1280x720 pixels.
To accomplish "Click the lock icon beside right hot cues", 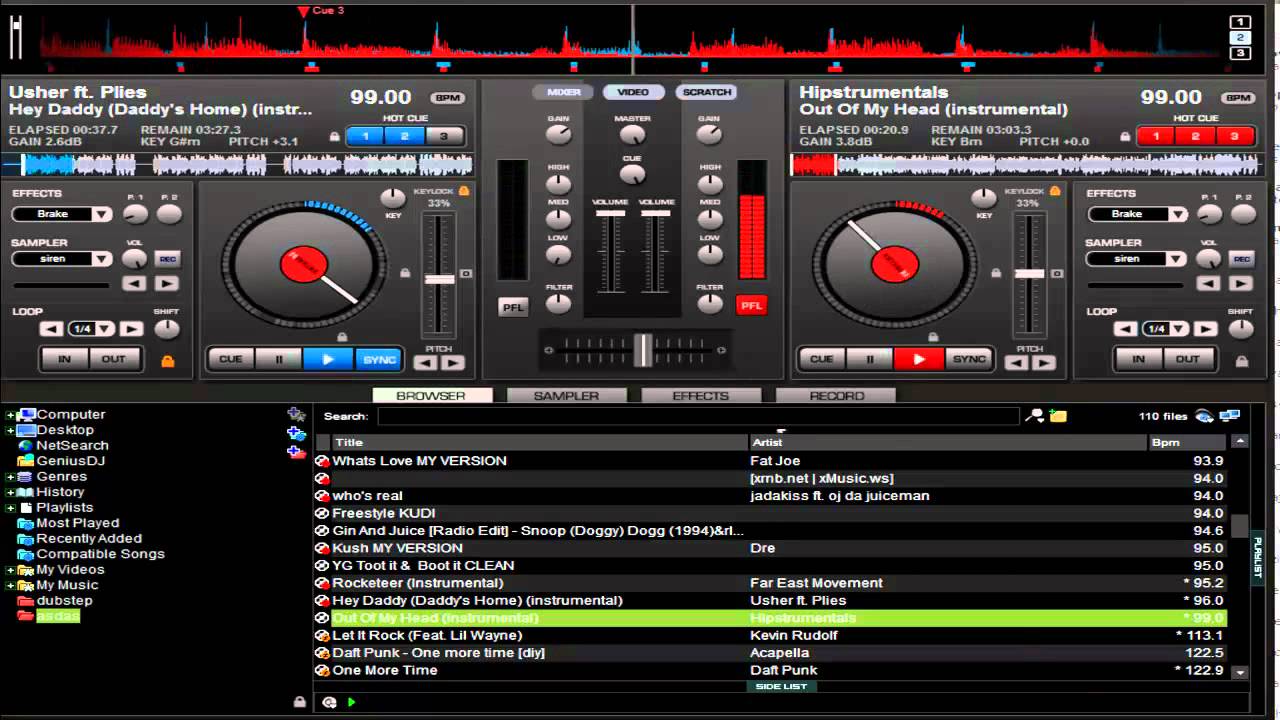I will pos(1125,137).
